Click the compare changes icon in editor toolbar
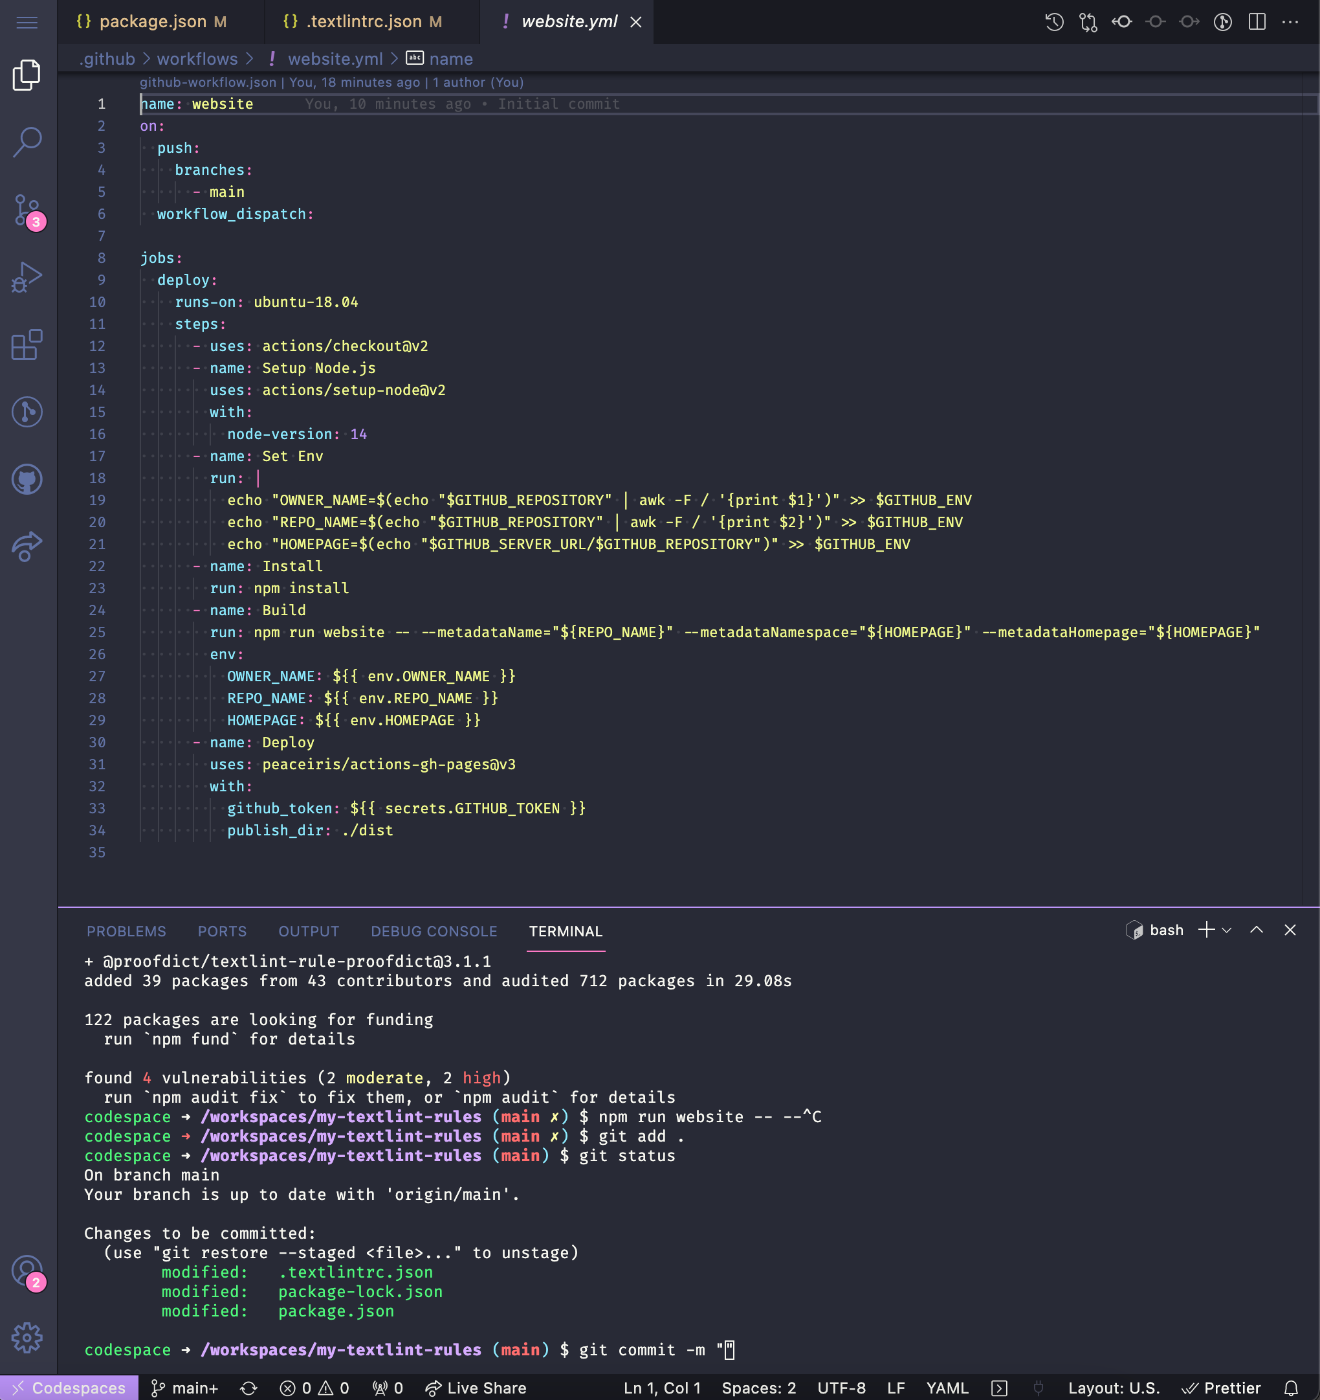Screen dimensions: 1320x1400 1088,22
